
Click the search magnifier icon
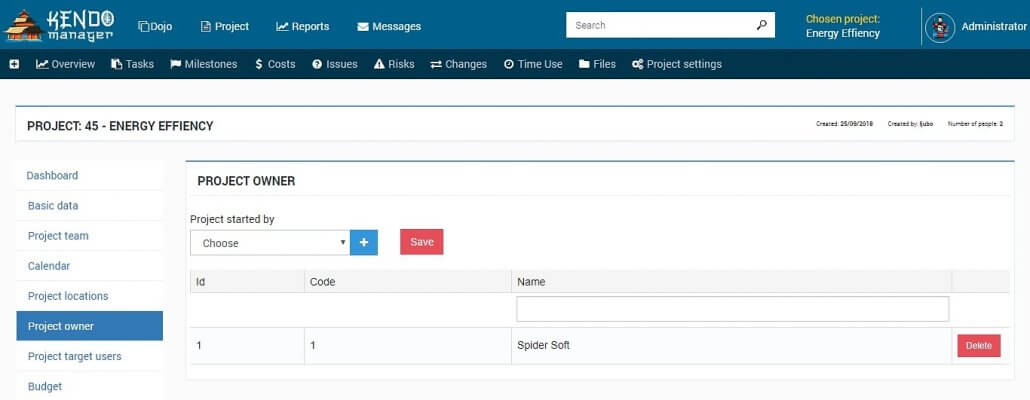[761, 25]
